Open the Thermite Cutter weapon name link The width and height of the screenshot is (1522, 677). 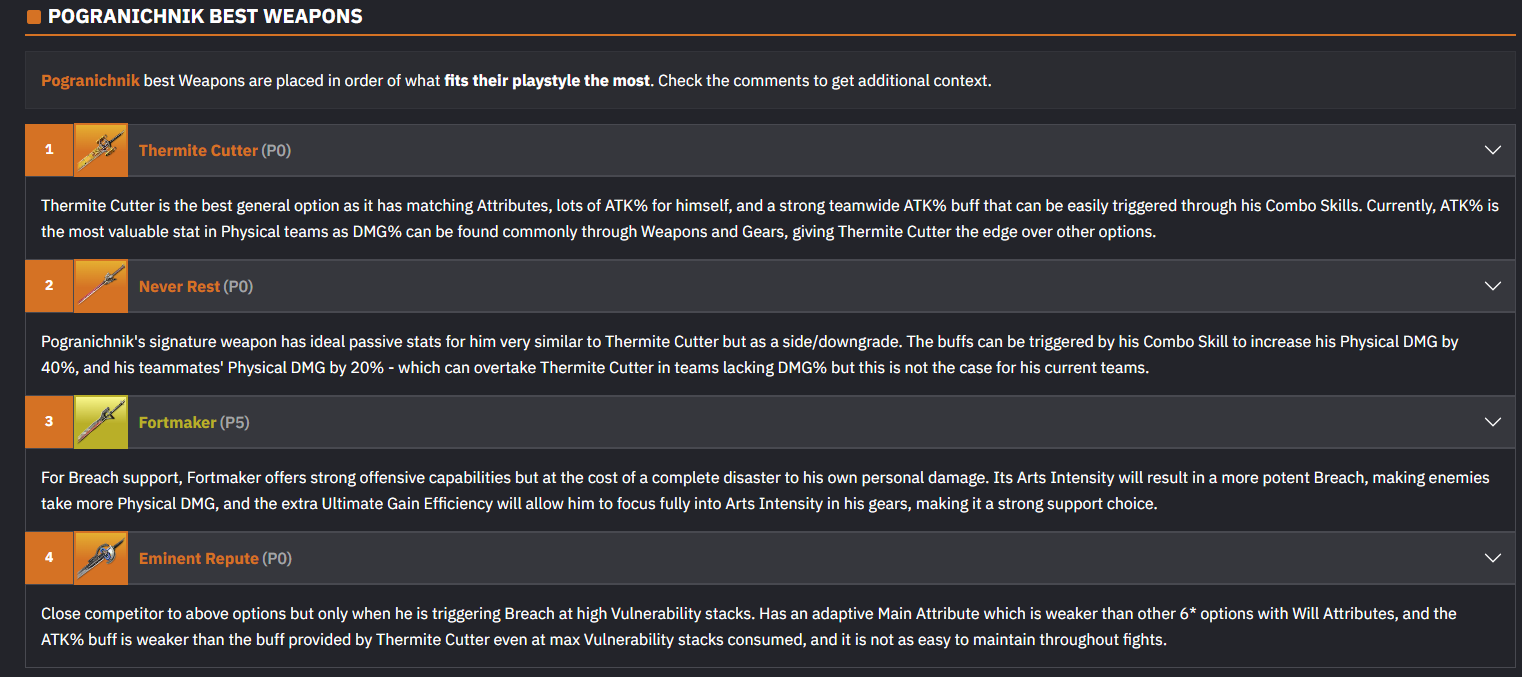coord(198,150)
